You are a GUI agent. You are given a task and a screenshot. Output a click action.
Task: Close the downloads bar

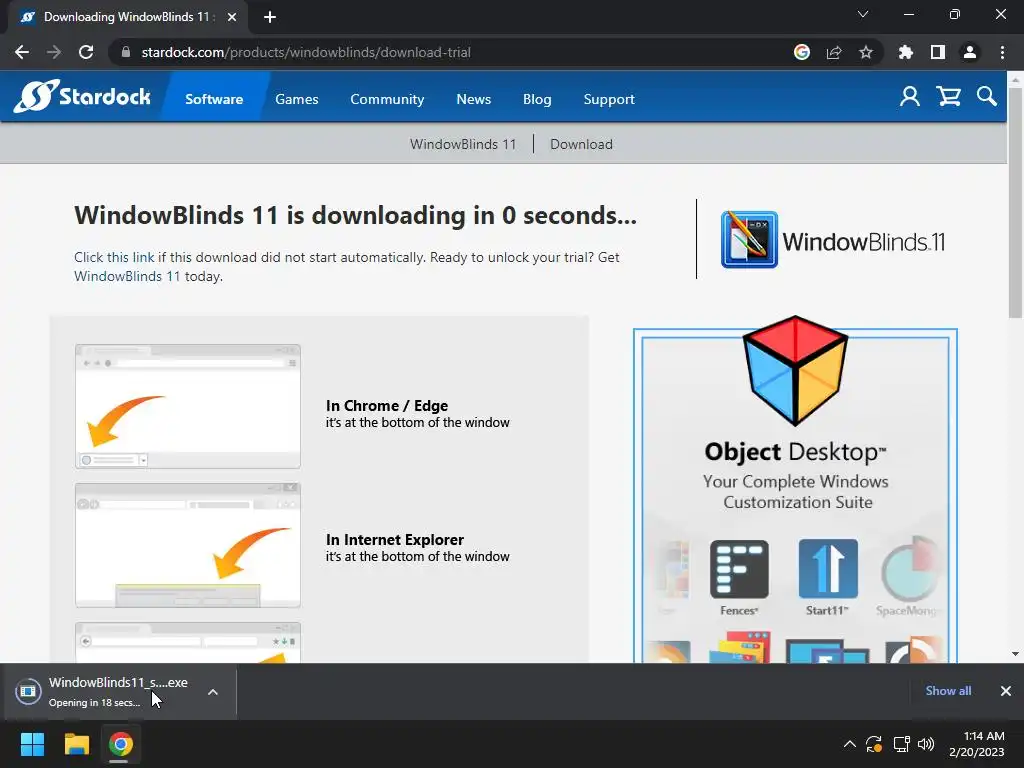pos(1006,691)
